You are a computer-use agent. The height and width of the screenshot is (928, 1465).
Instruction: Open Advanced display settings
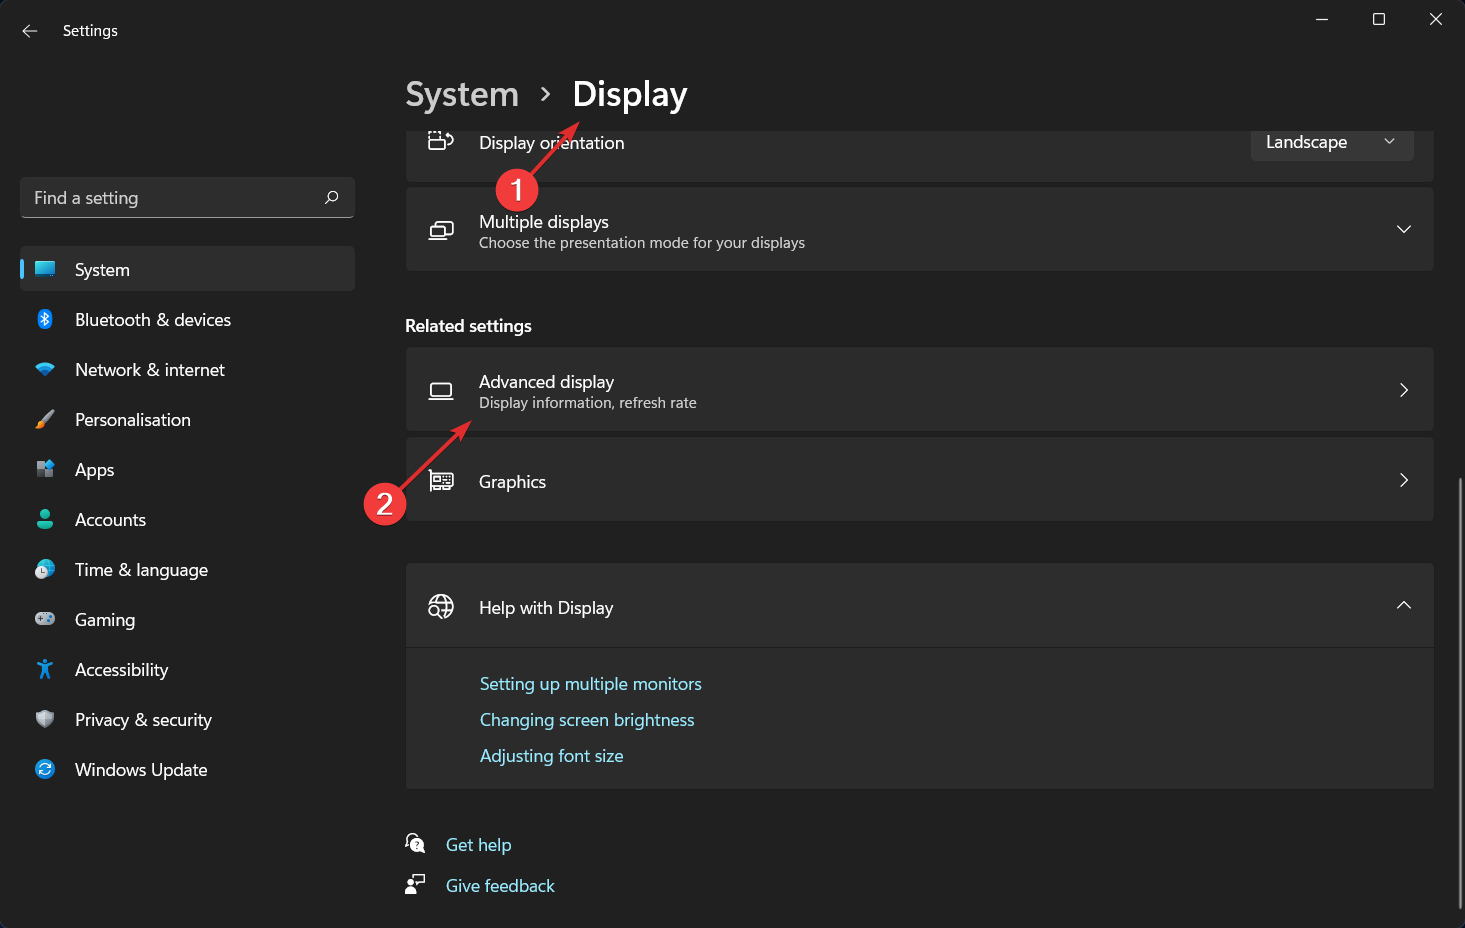[918, 390]
